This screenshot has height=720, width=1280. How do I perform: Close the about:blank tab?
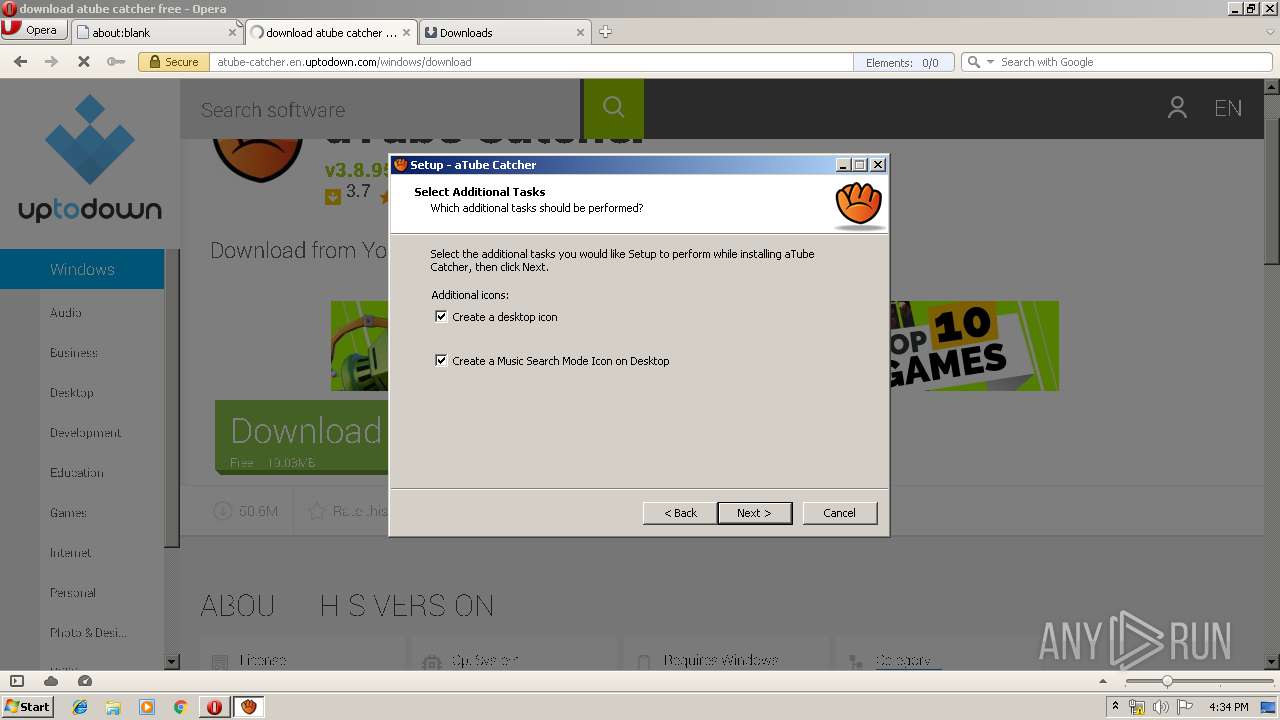tap(233, 32)
